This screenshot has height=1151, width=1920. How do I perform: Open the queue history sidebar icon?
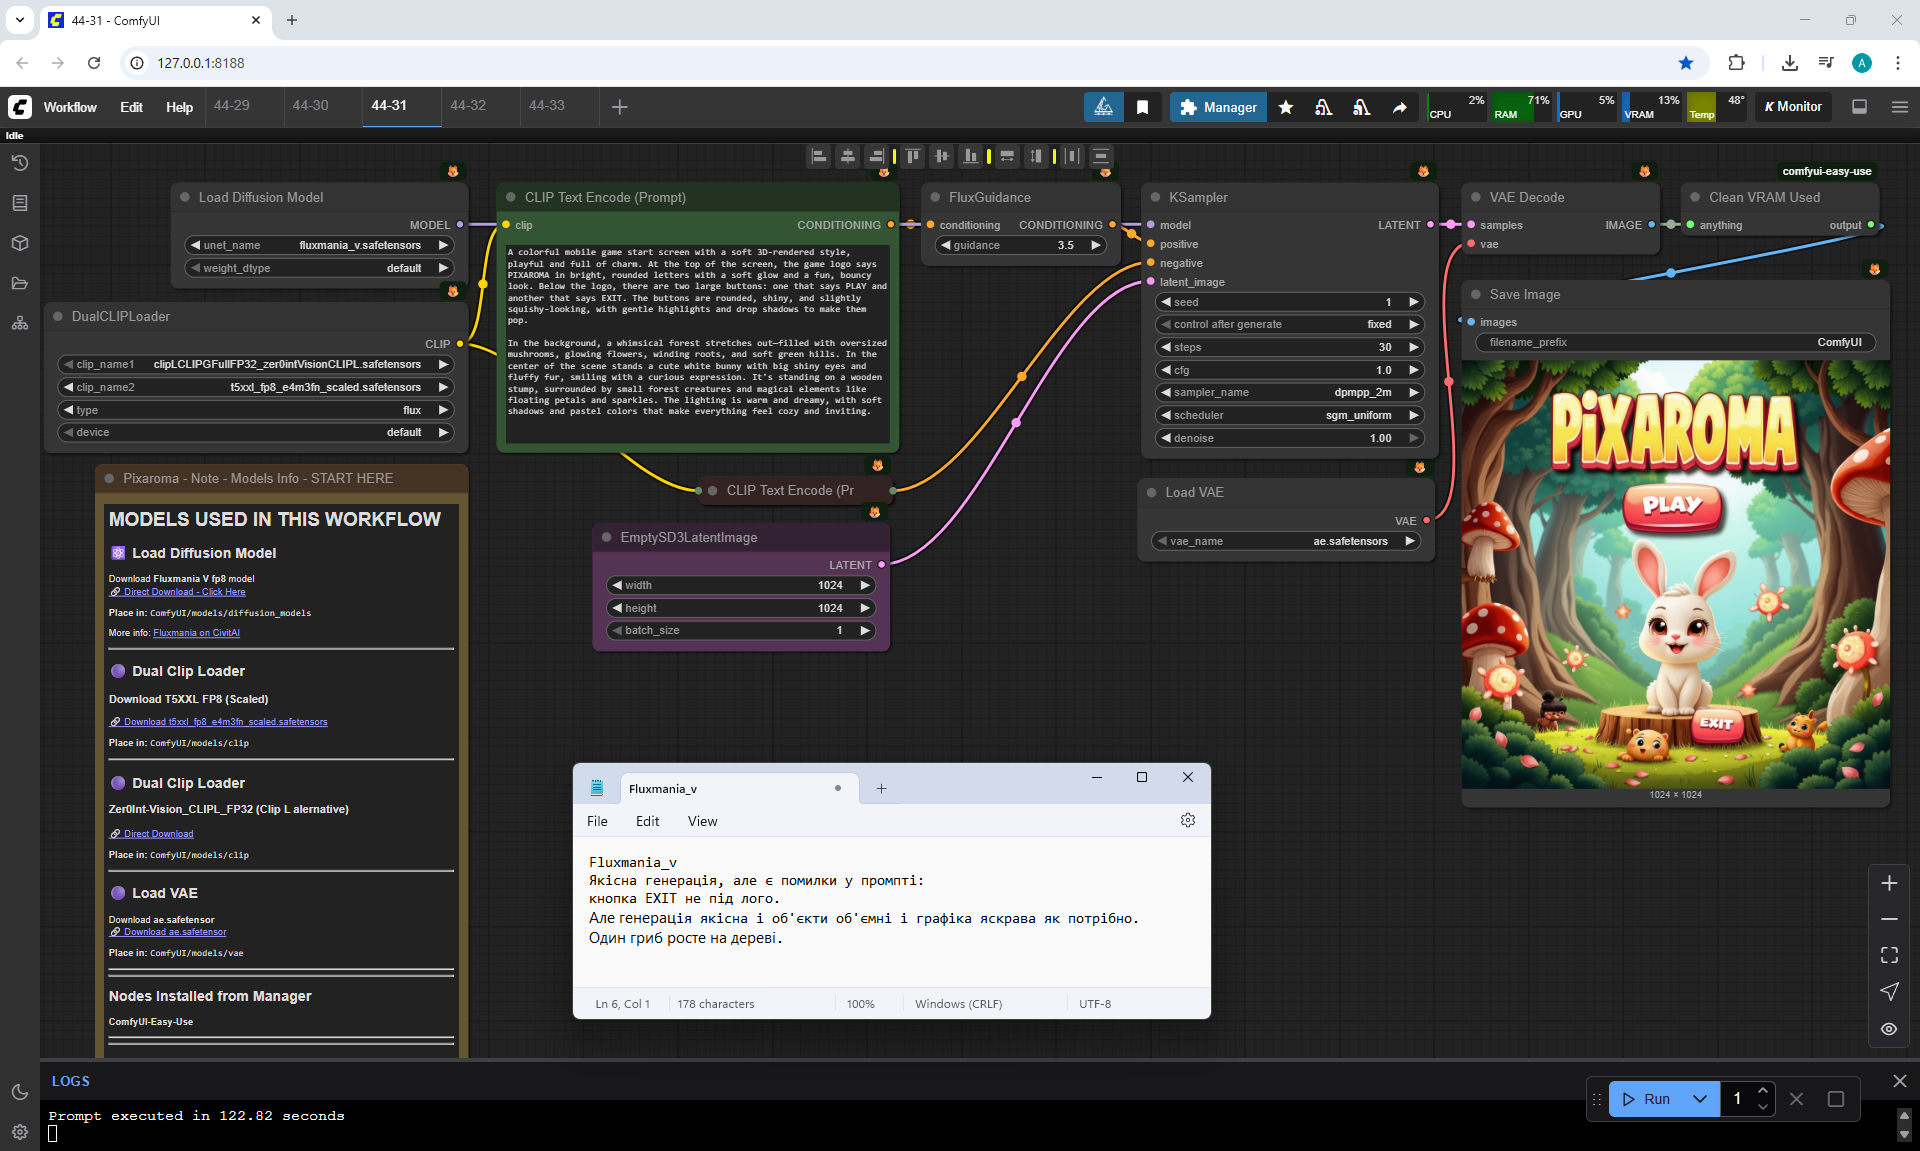click(x=20, y=163)
